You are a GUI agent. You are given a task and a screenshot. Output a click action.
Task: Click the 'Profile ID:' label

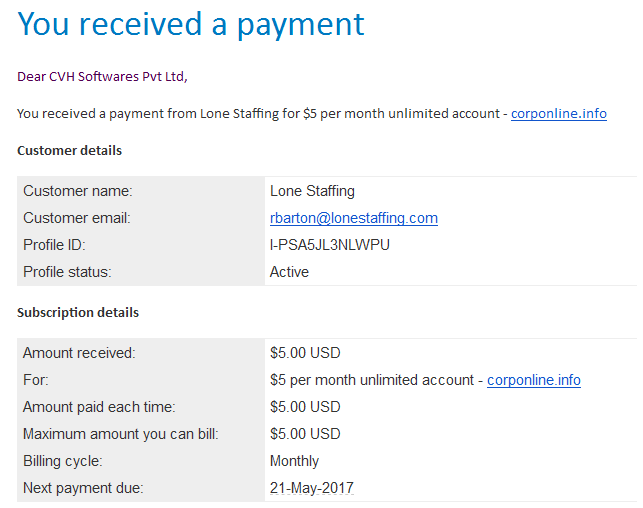(x=57, y=245)
